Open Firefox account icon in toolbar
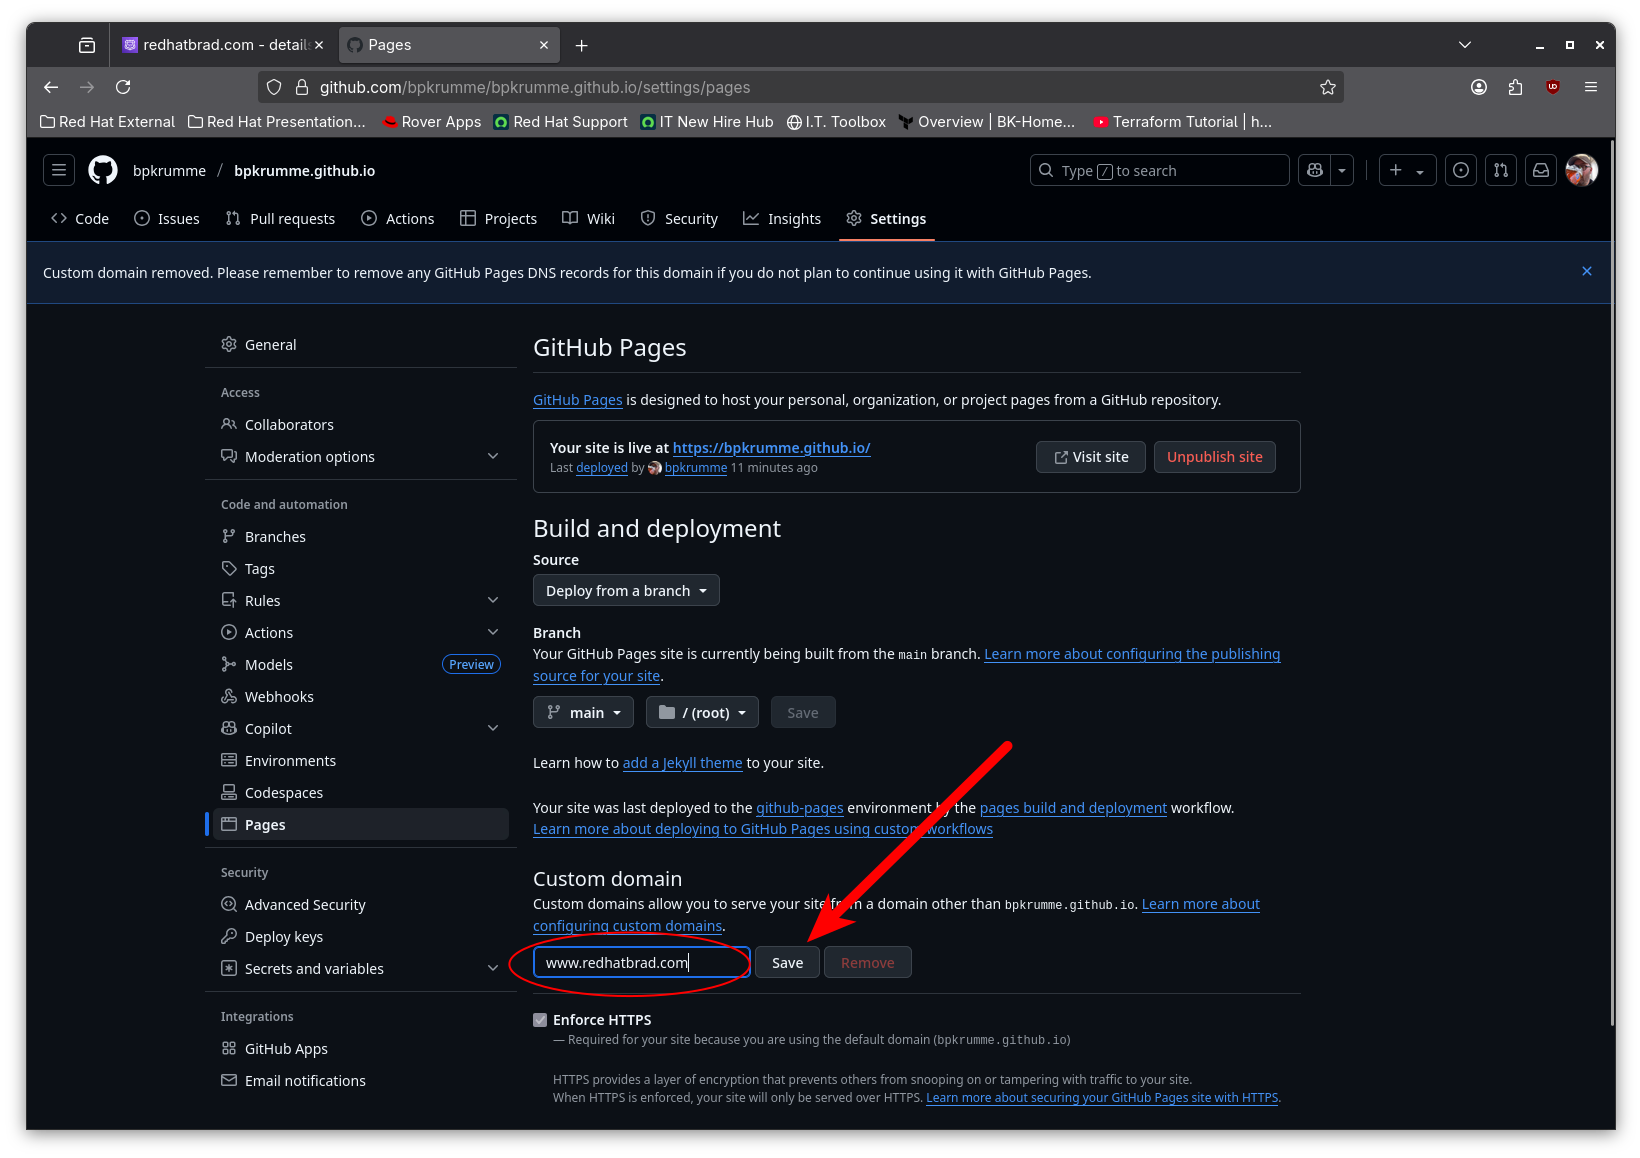 [x=1479, y=87]
